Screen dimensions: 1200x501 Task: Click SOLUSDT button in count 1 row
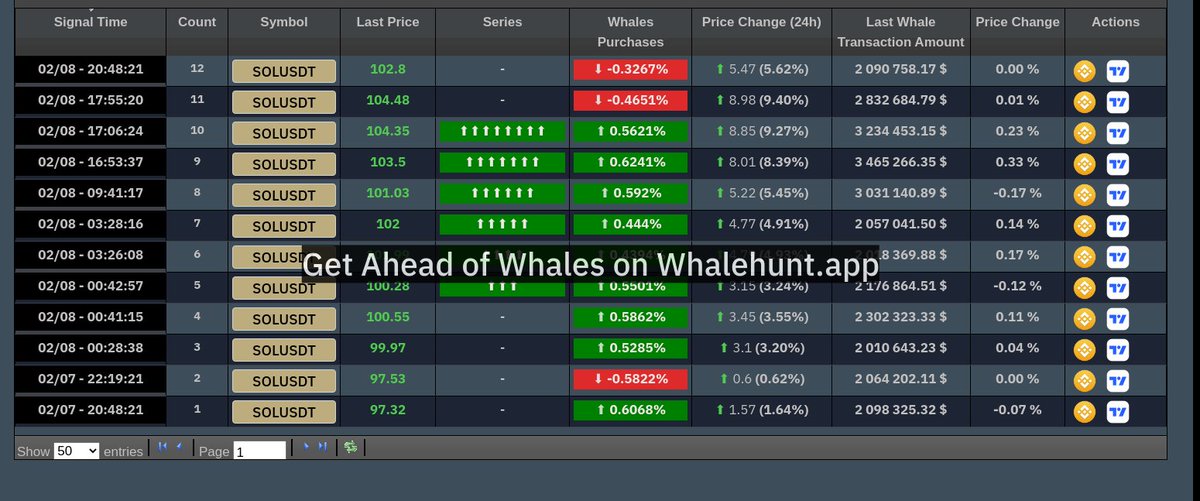click(284, 412)
